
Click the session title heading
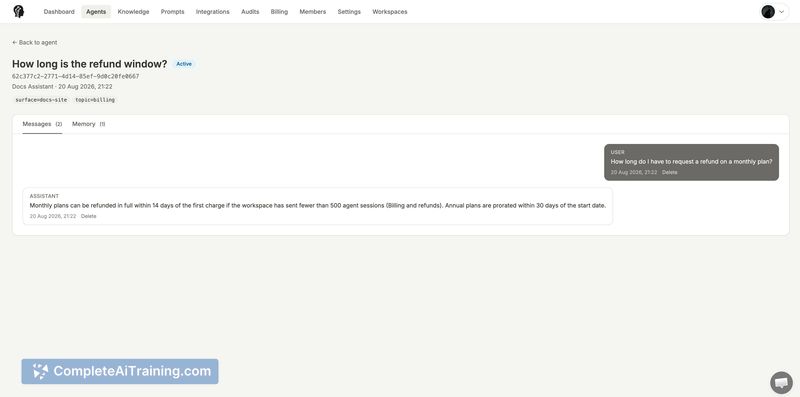pyautogui.click(x=89, y=64)
